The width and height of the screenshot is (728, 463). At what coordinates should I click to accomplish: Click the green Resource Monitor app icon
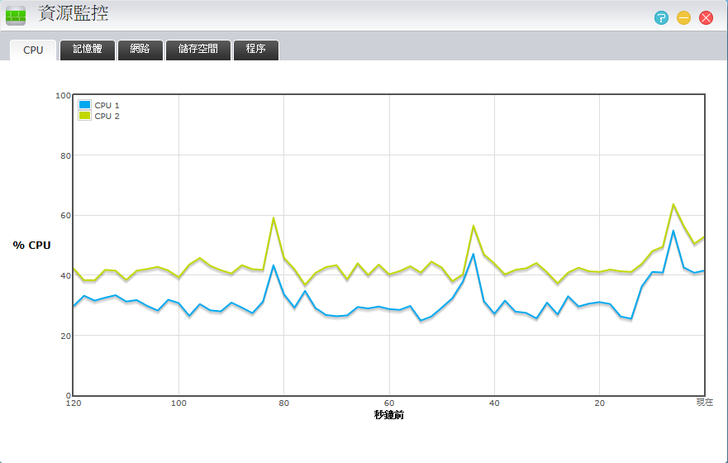pyautogui.click(x=16, y=16)
